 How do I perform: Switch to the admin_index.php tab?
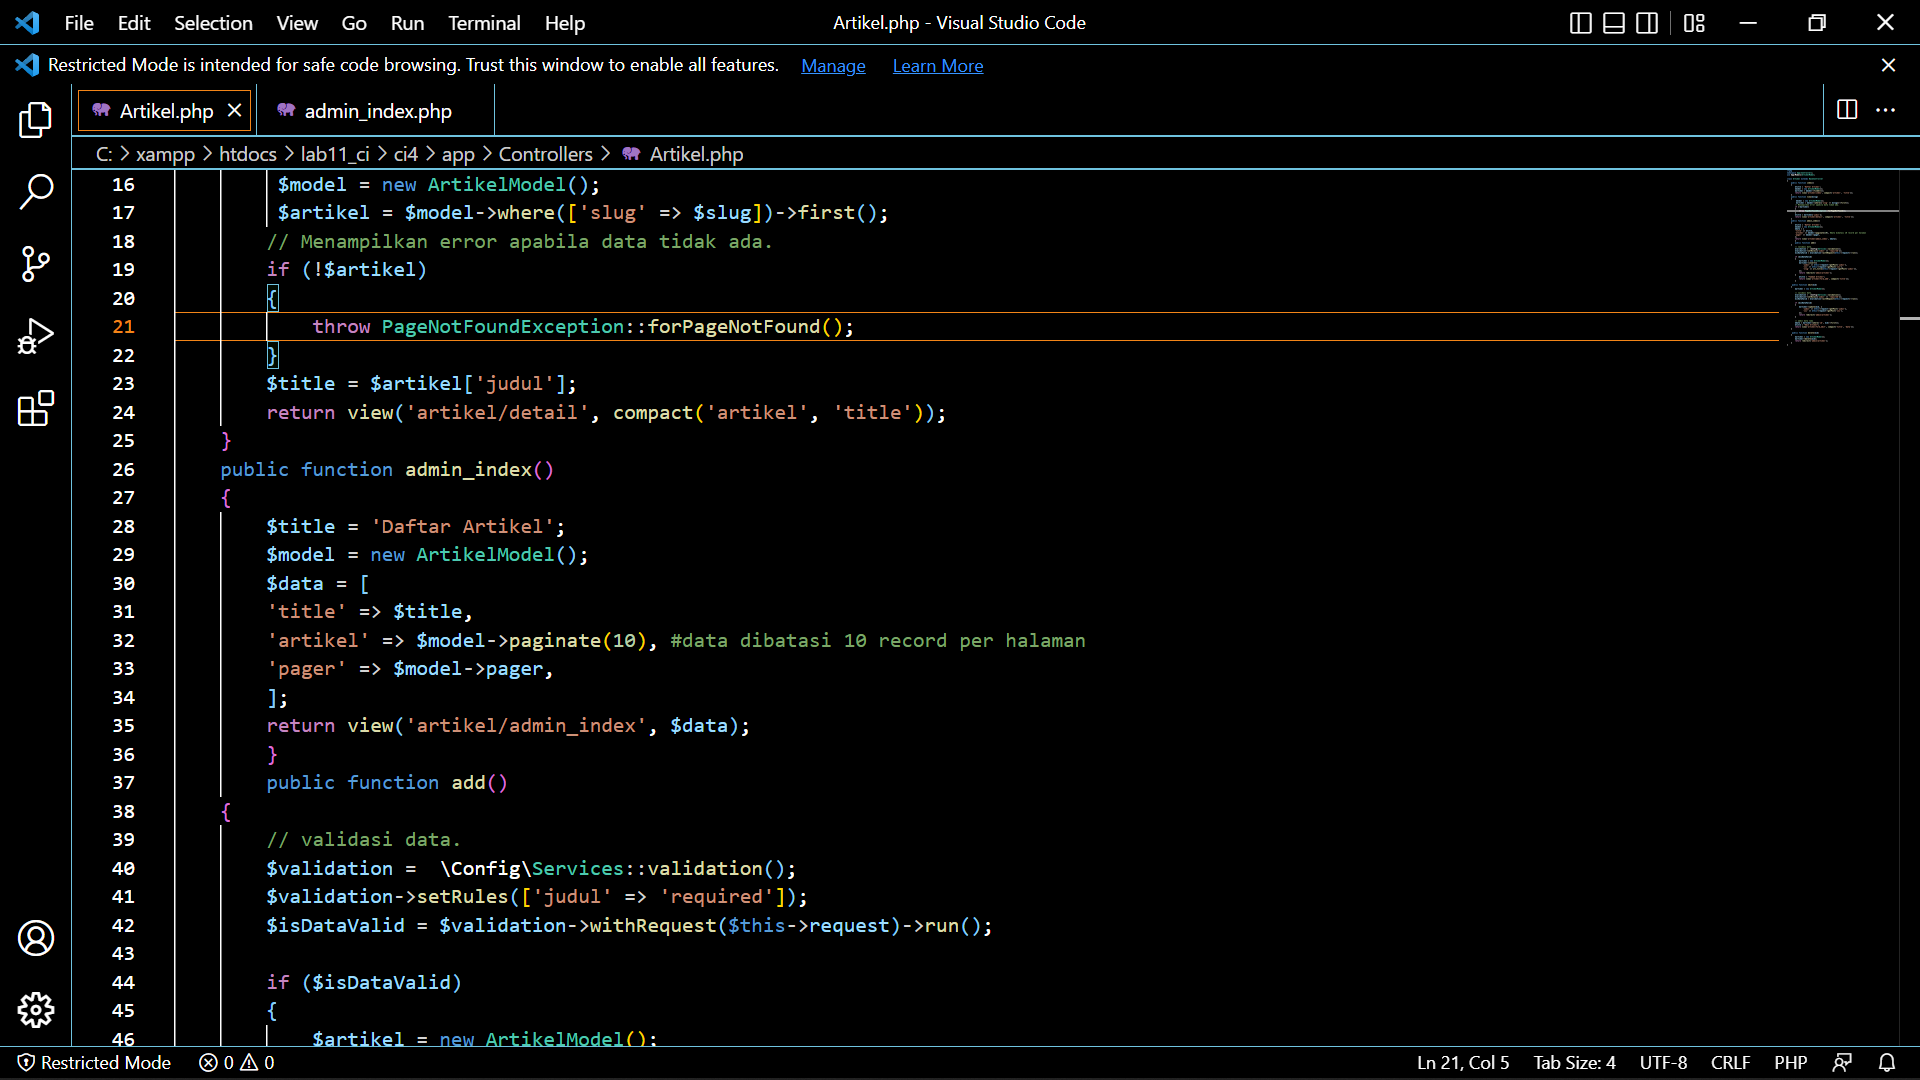[x=377, y=111]
